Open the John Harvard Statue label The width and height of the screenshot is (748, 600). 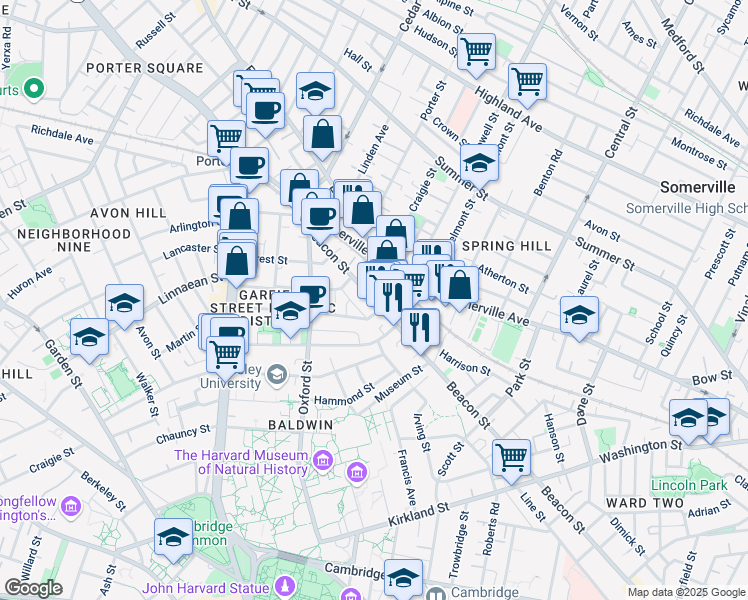(x=206, y=589)
